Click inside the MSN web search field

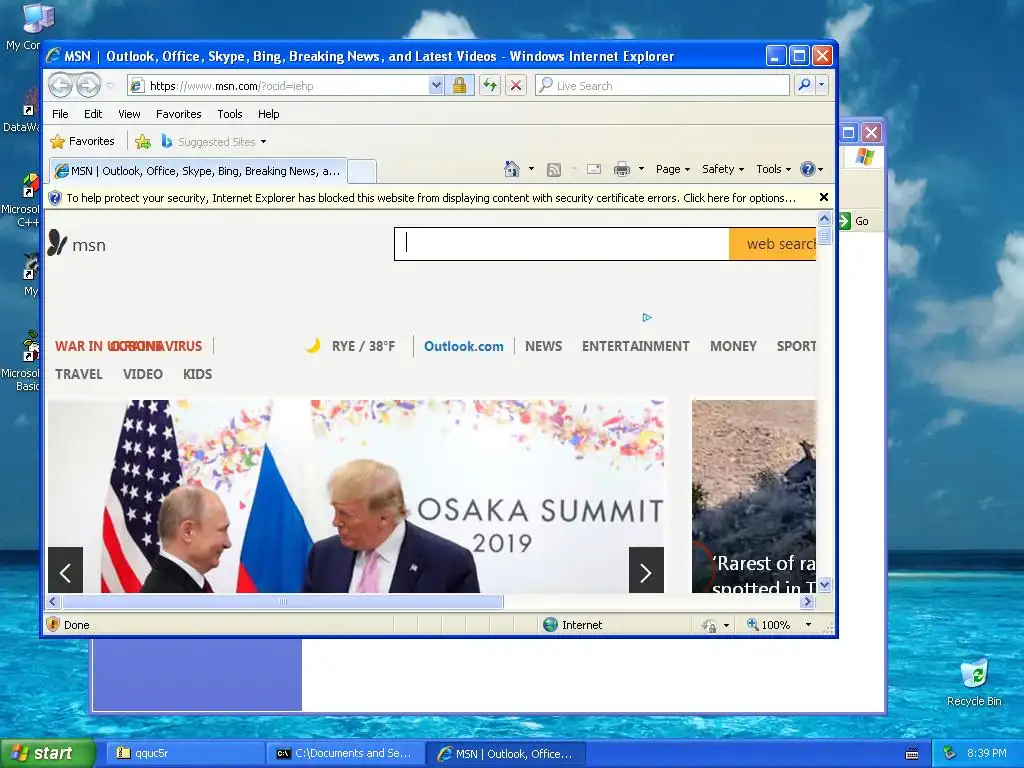562,244
